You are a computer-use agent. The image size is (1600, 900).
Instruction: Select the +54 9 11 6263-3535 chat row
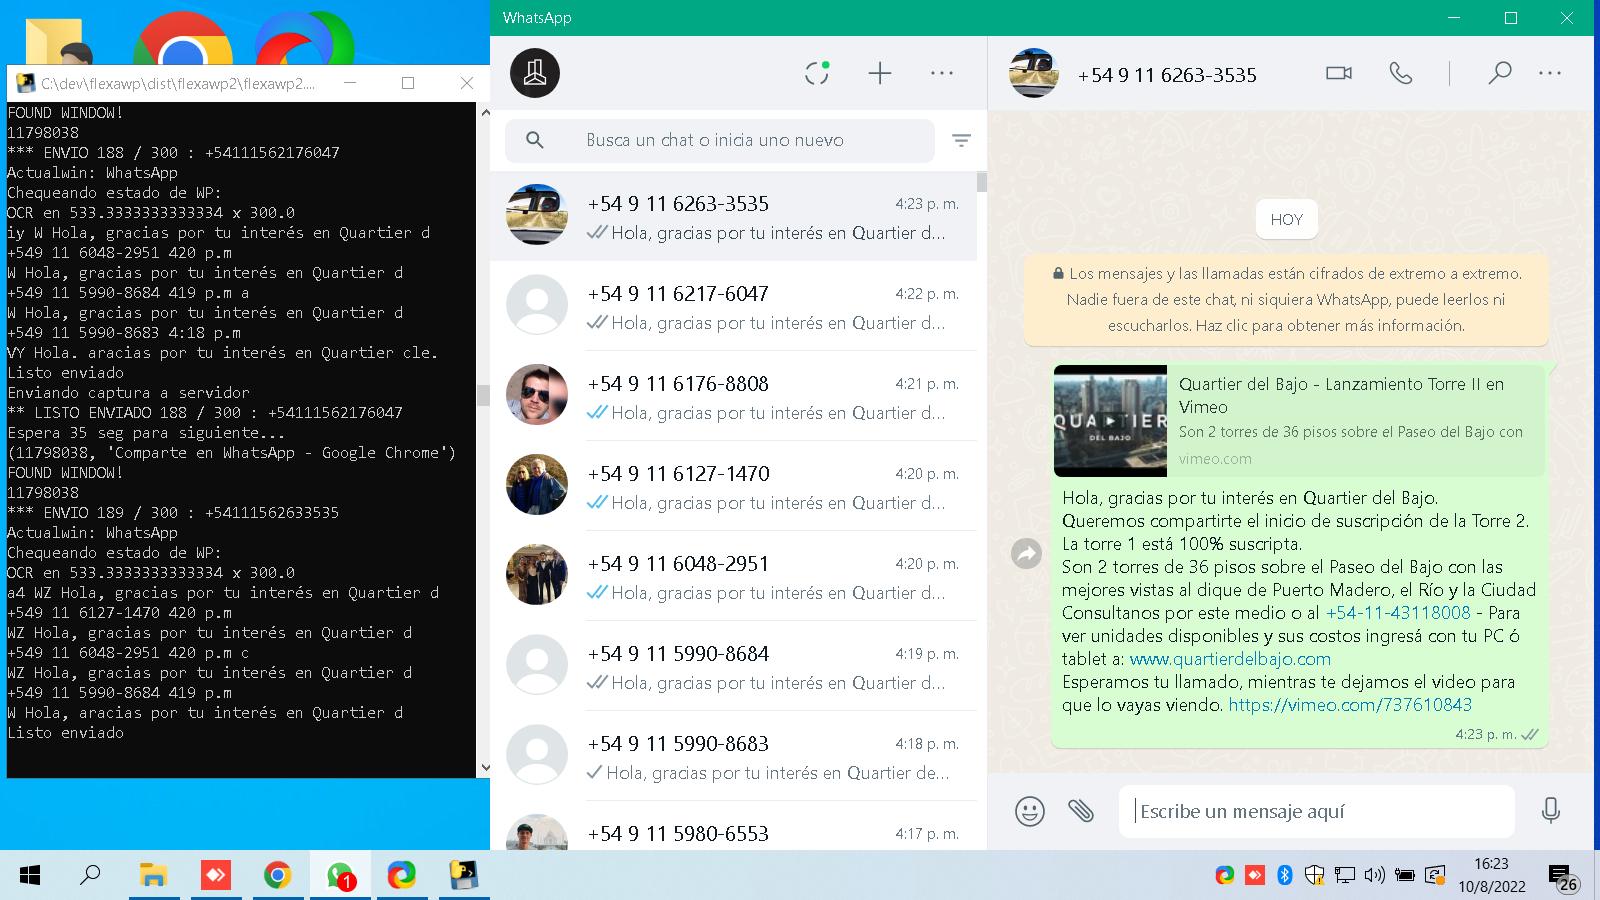(x=733, y=216)
